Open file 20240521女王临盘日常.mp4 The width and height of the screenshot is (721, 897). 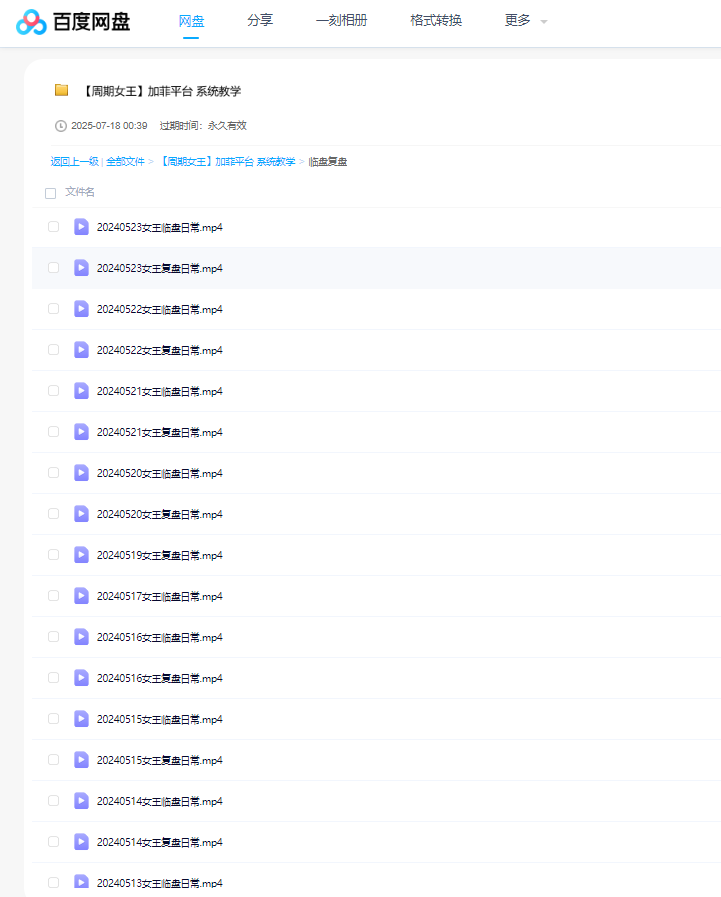pyautogui.click(x=159, y=391)
